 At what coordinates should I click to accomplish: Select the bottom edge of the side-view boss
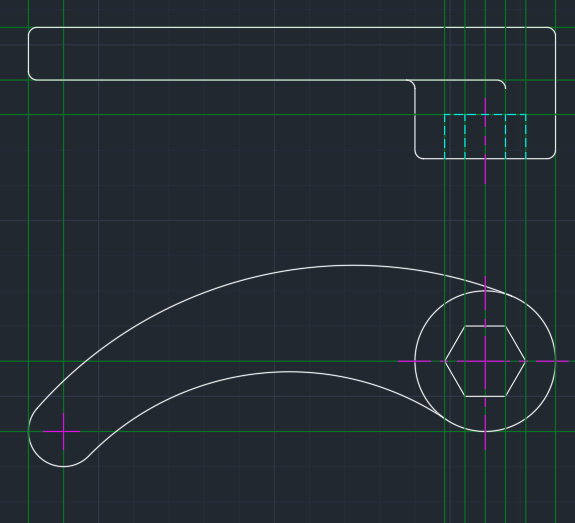tap(485, 159)
